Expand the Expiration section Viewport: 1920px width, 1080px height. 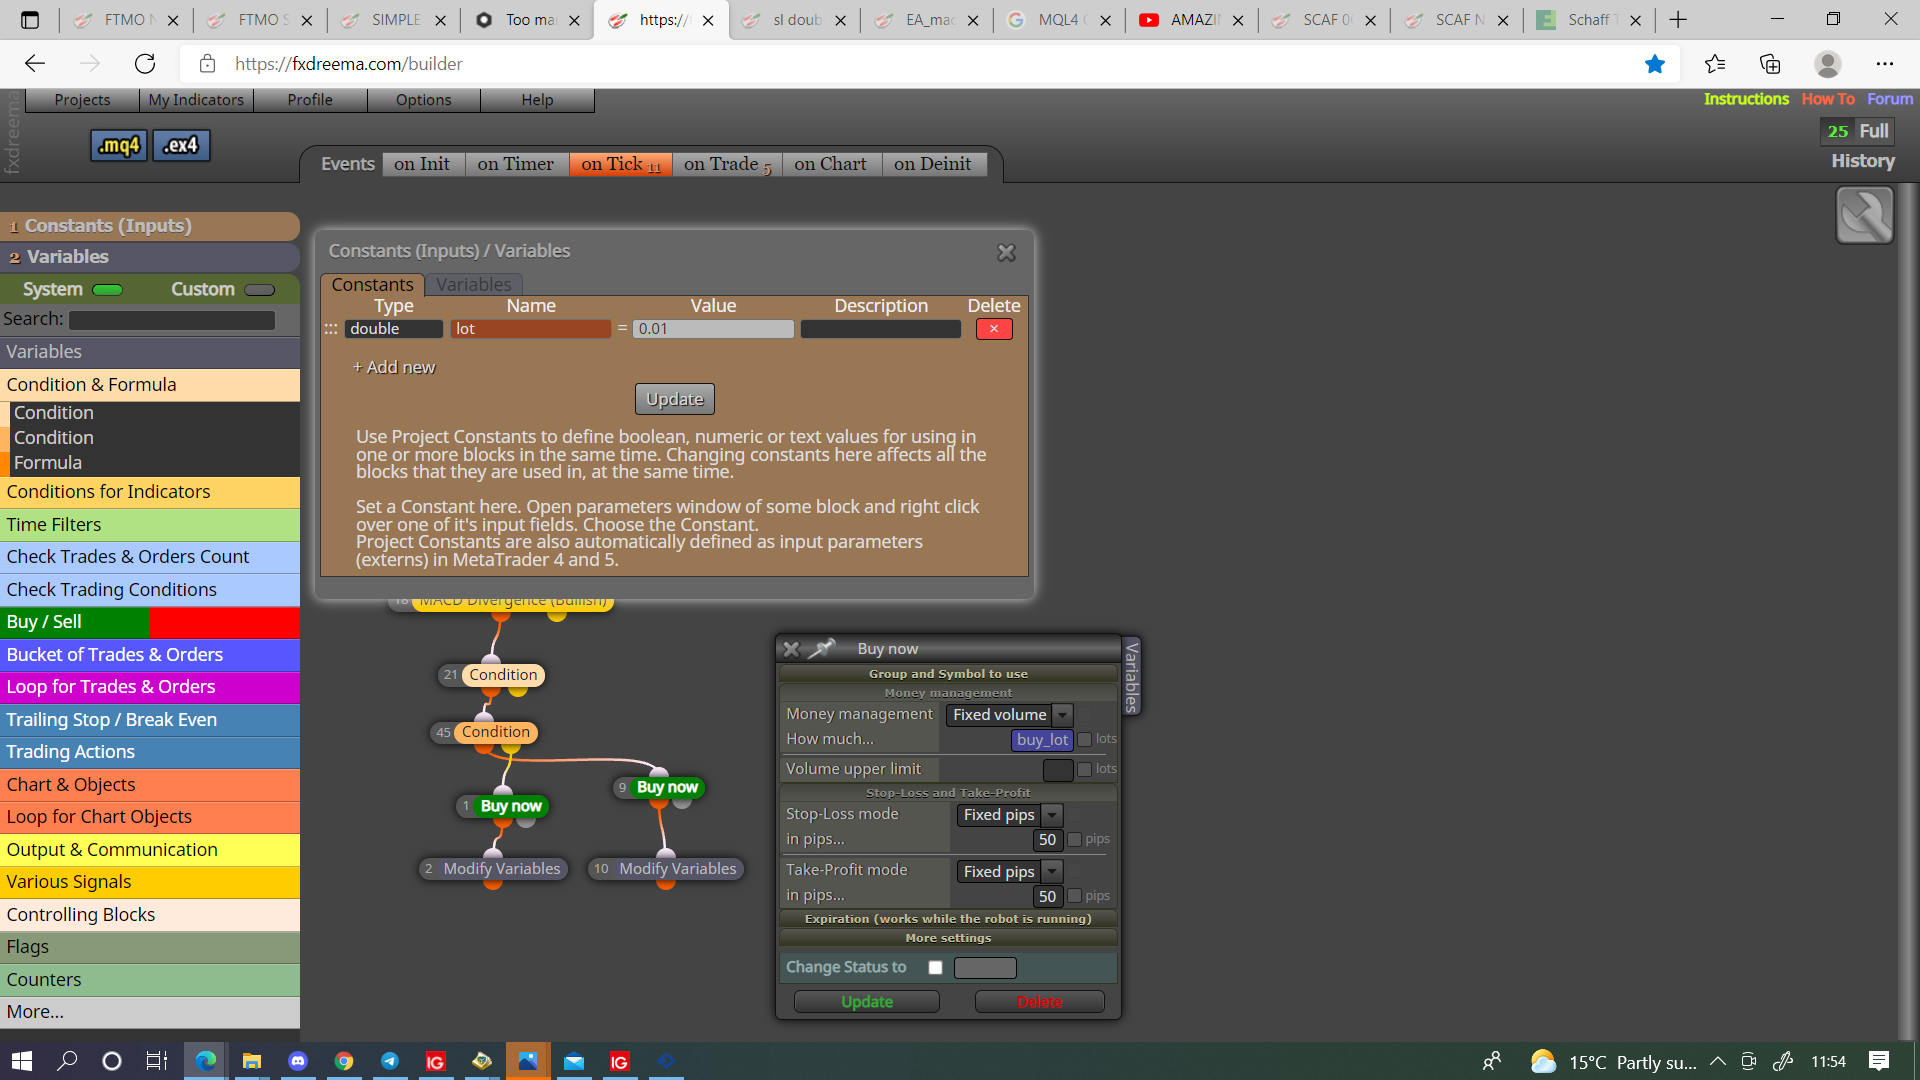pyautogui.click(x=948, y=919)
